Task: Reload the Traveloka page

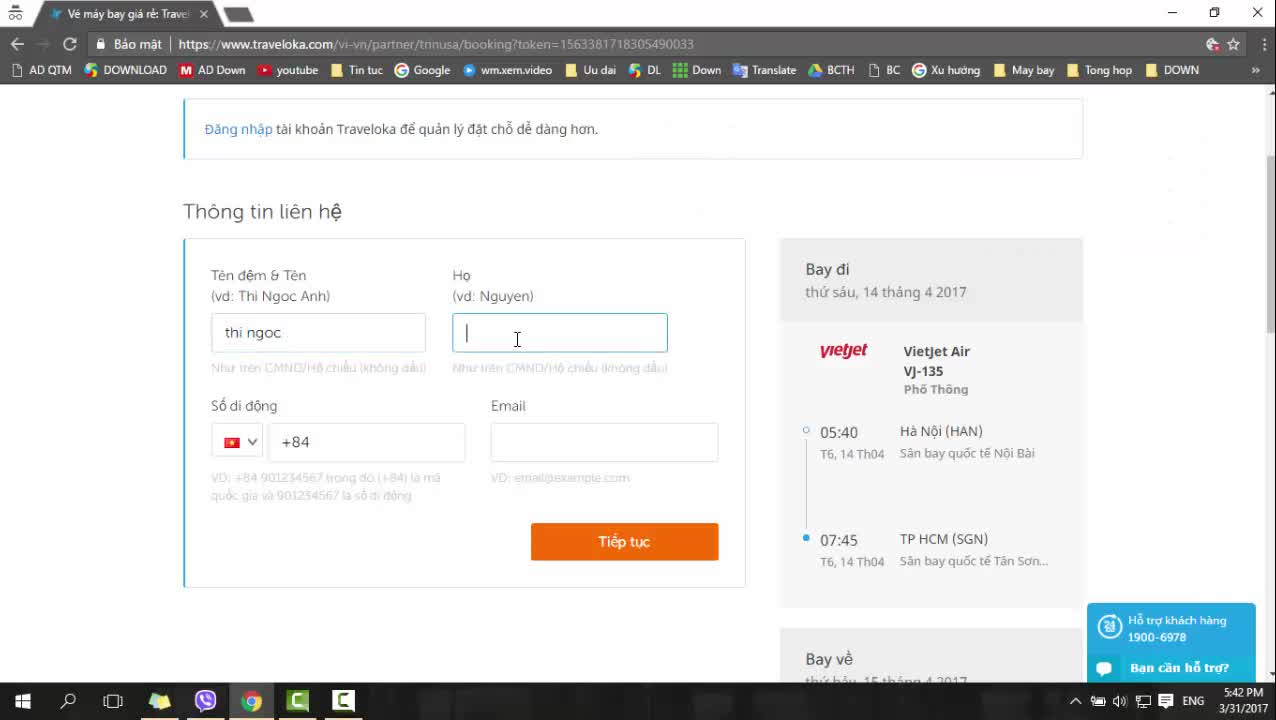Action: (70, 44)
